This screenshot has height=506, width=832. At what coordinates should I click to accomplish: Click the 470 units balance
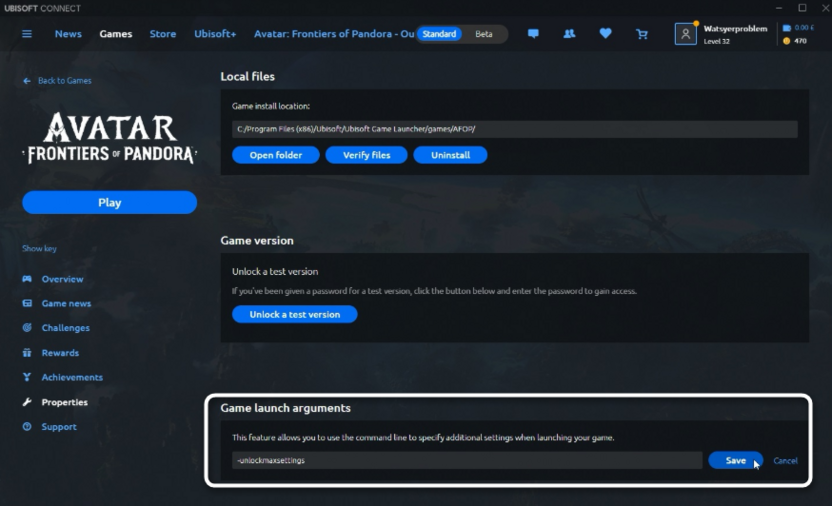coord(800,41)
